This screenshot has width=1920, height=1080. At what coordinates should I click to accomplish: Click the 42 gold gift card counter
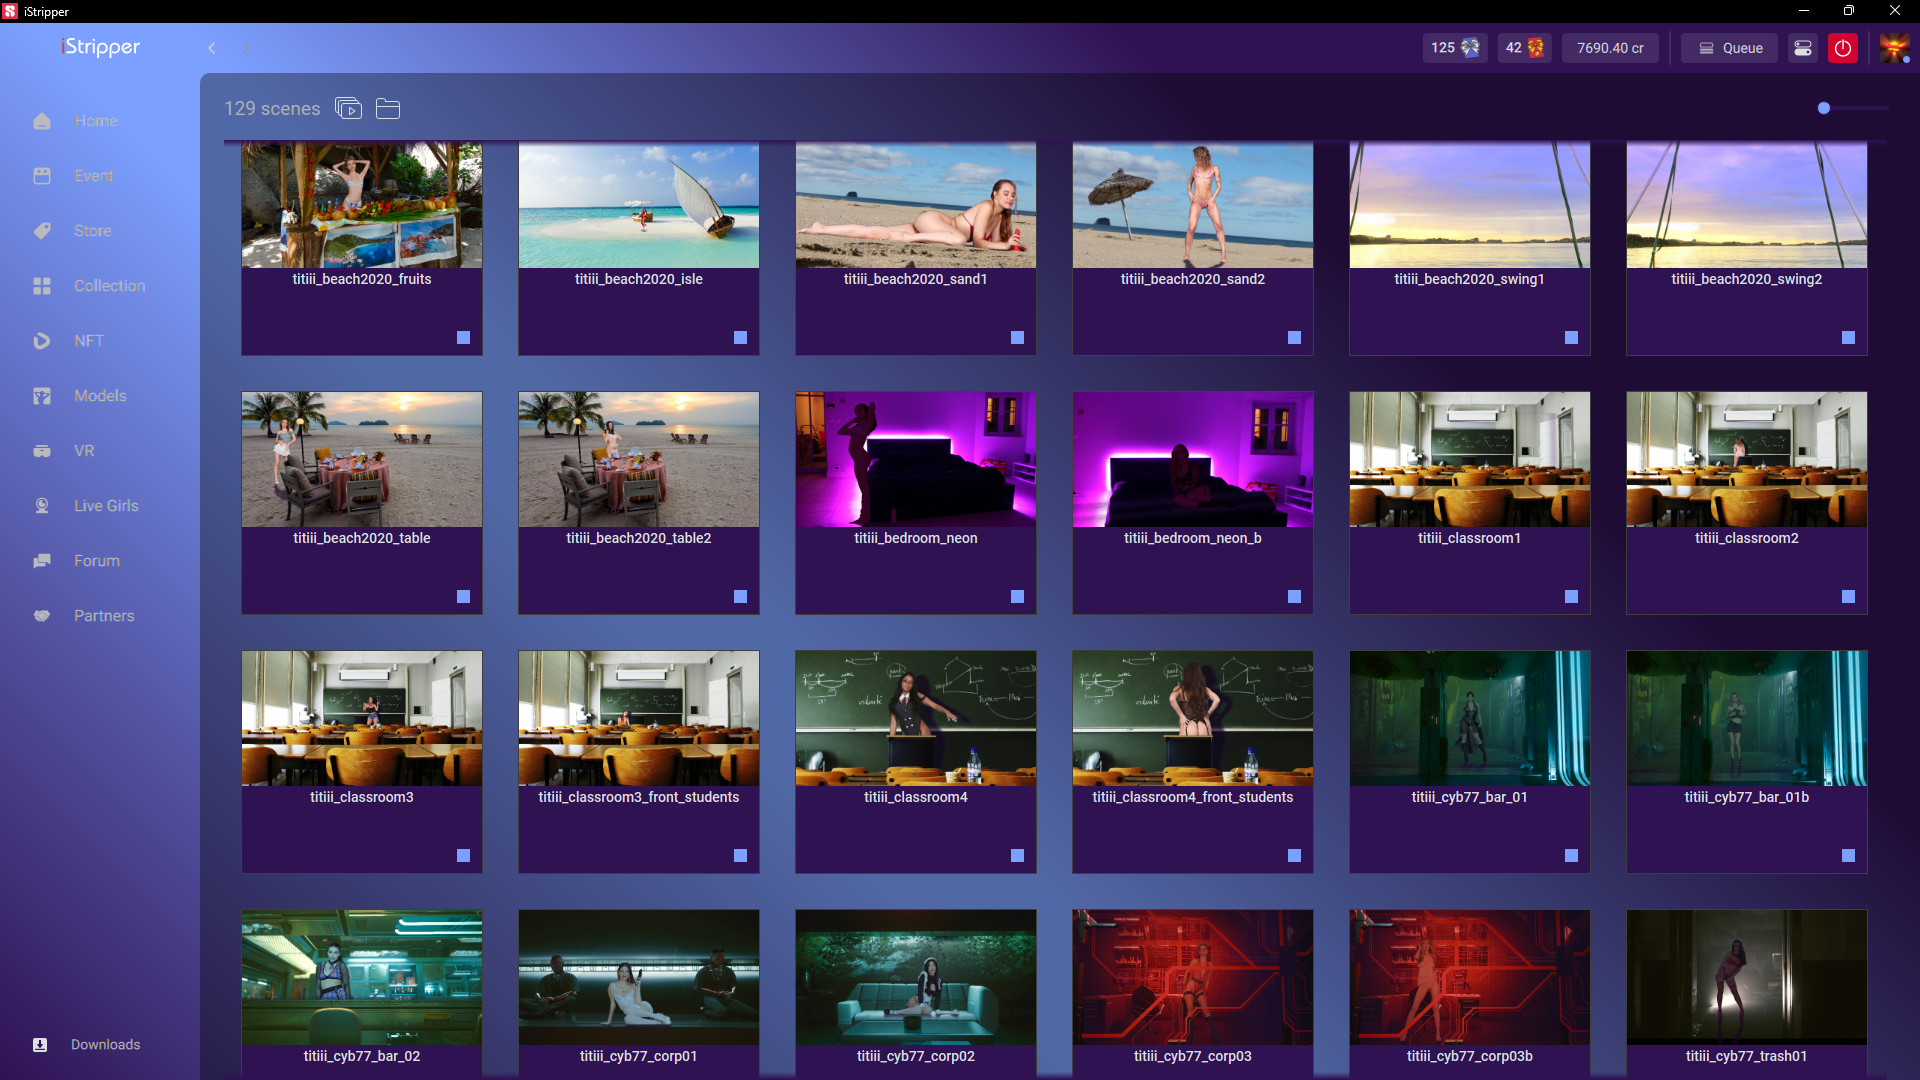click(1524, 48)
